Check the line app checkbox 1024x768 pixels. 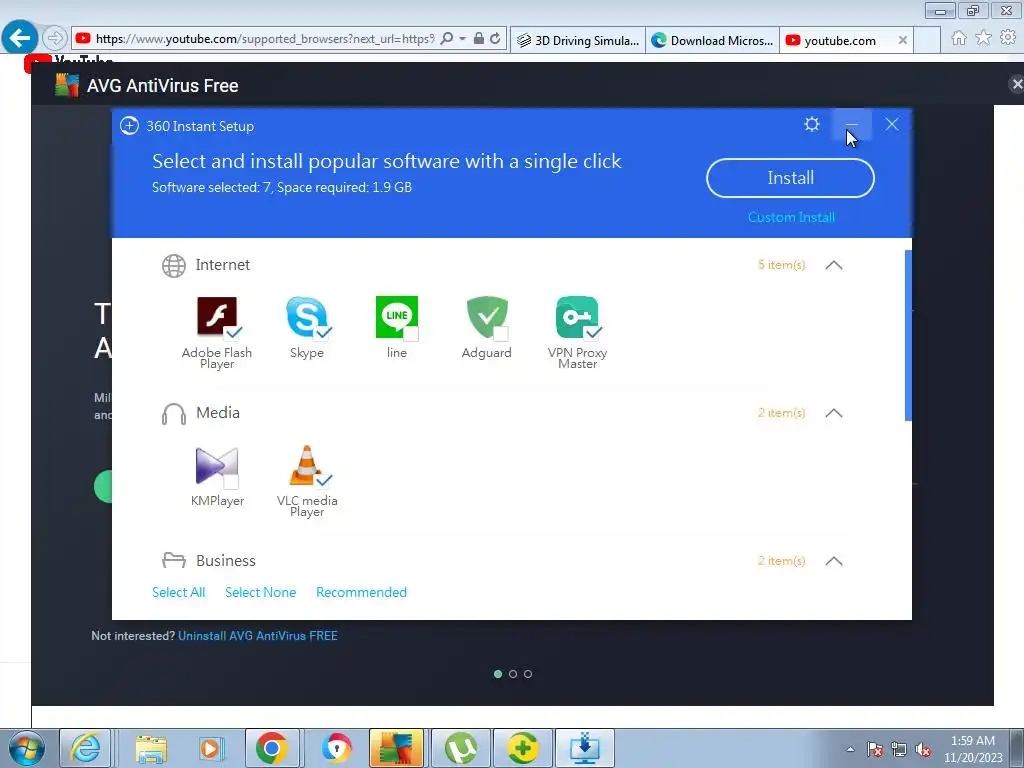411,334
